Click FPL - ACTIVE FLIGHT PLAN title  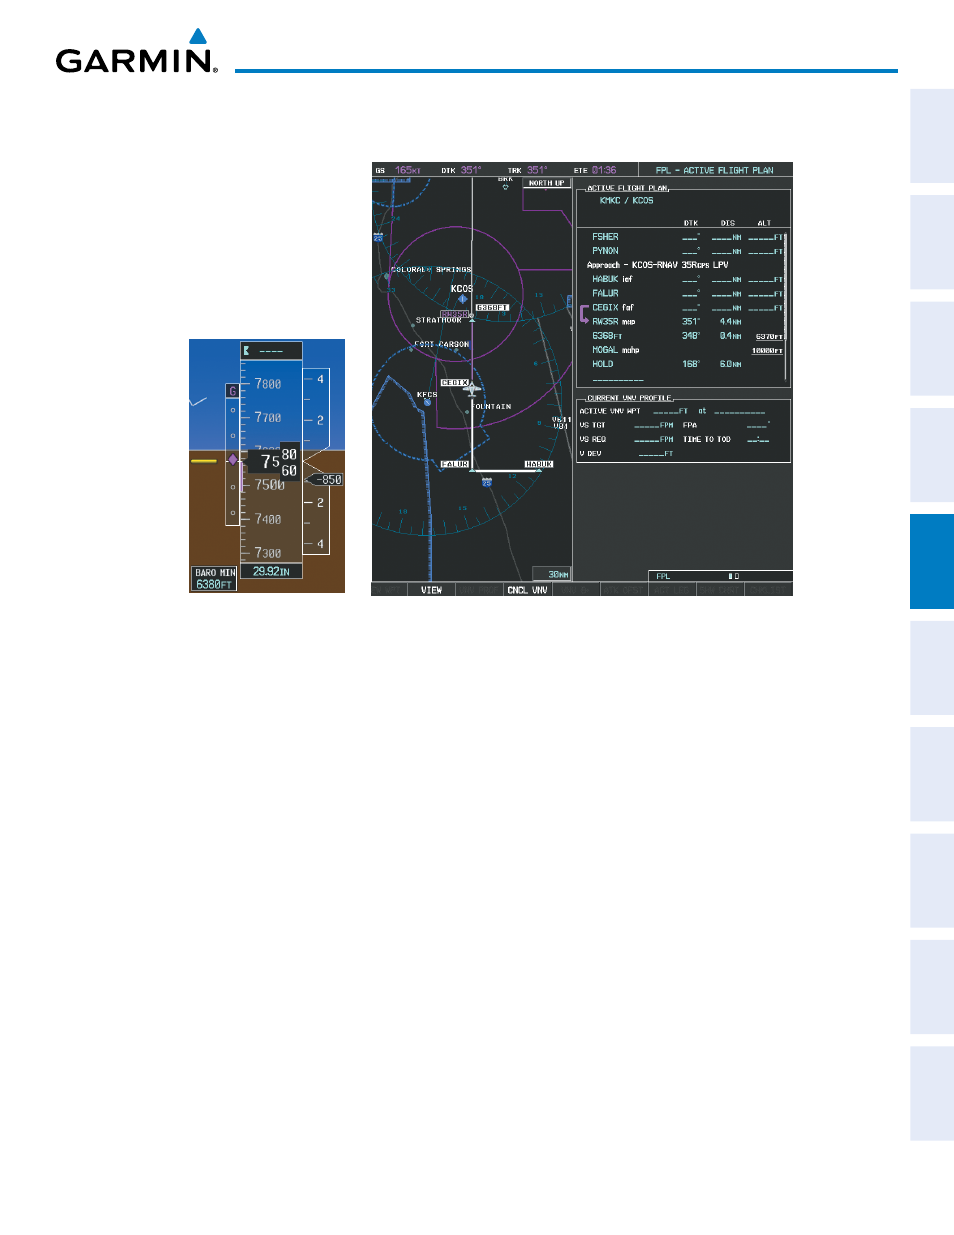click(714, 170)
